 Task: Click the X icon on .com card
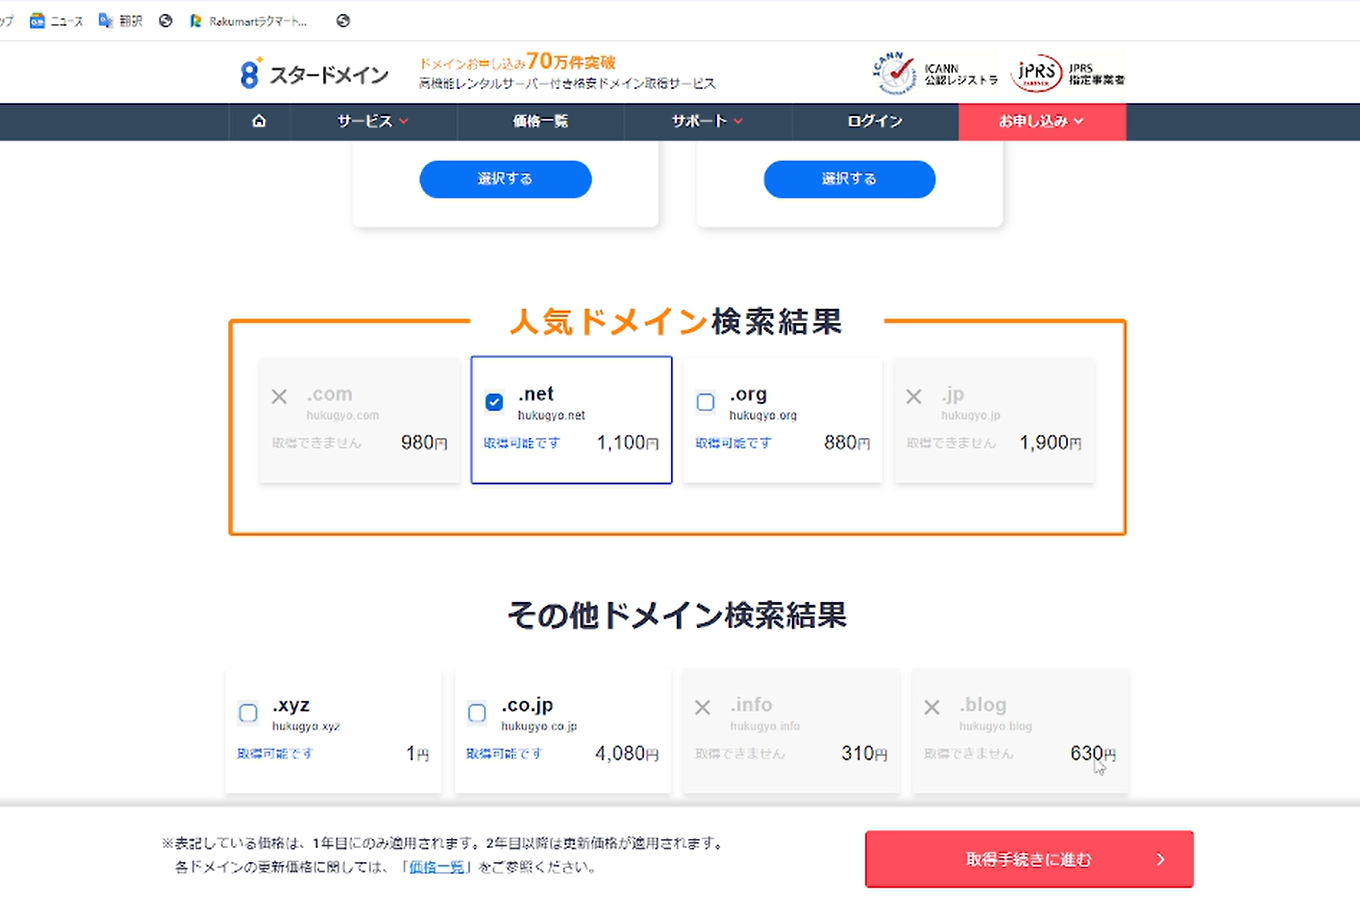click(x=279, y=397)
